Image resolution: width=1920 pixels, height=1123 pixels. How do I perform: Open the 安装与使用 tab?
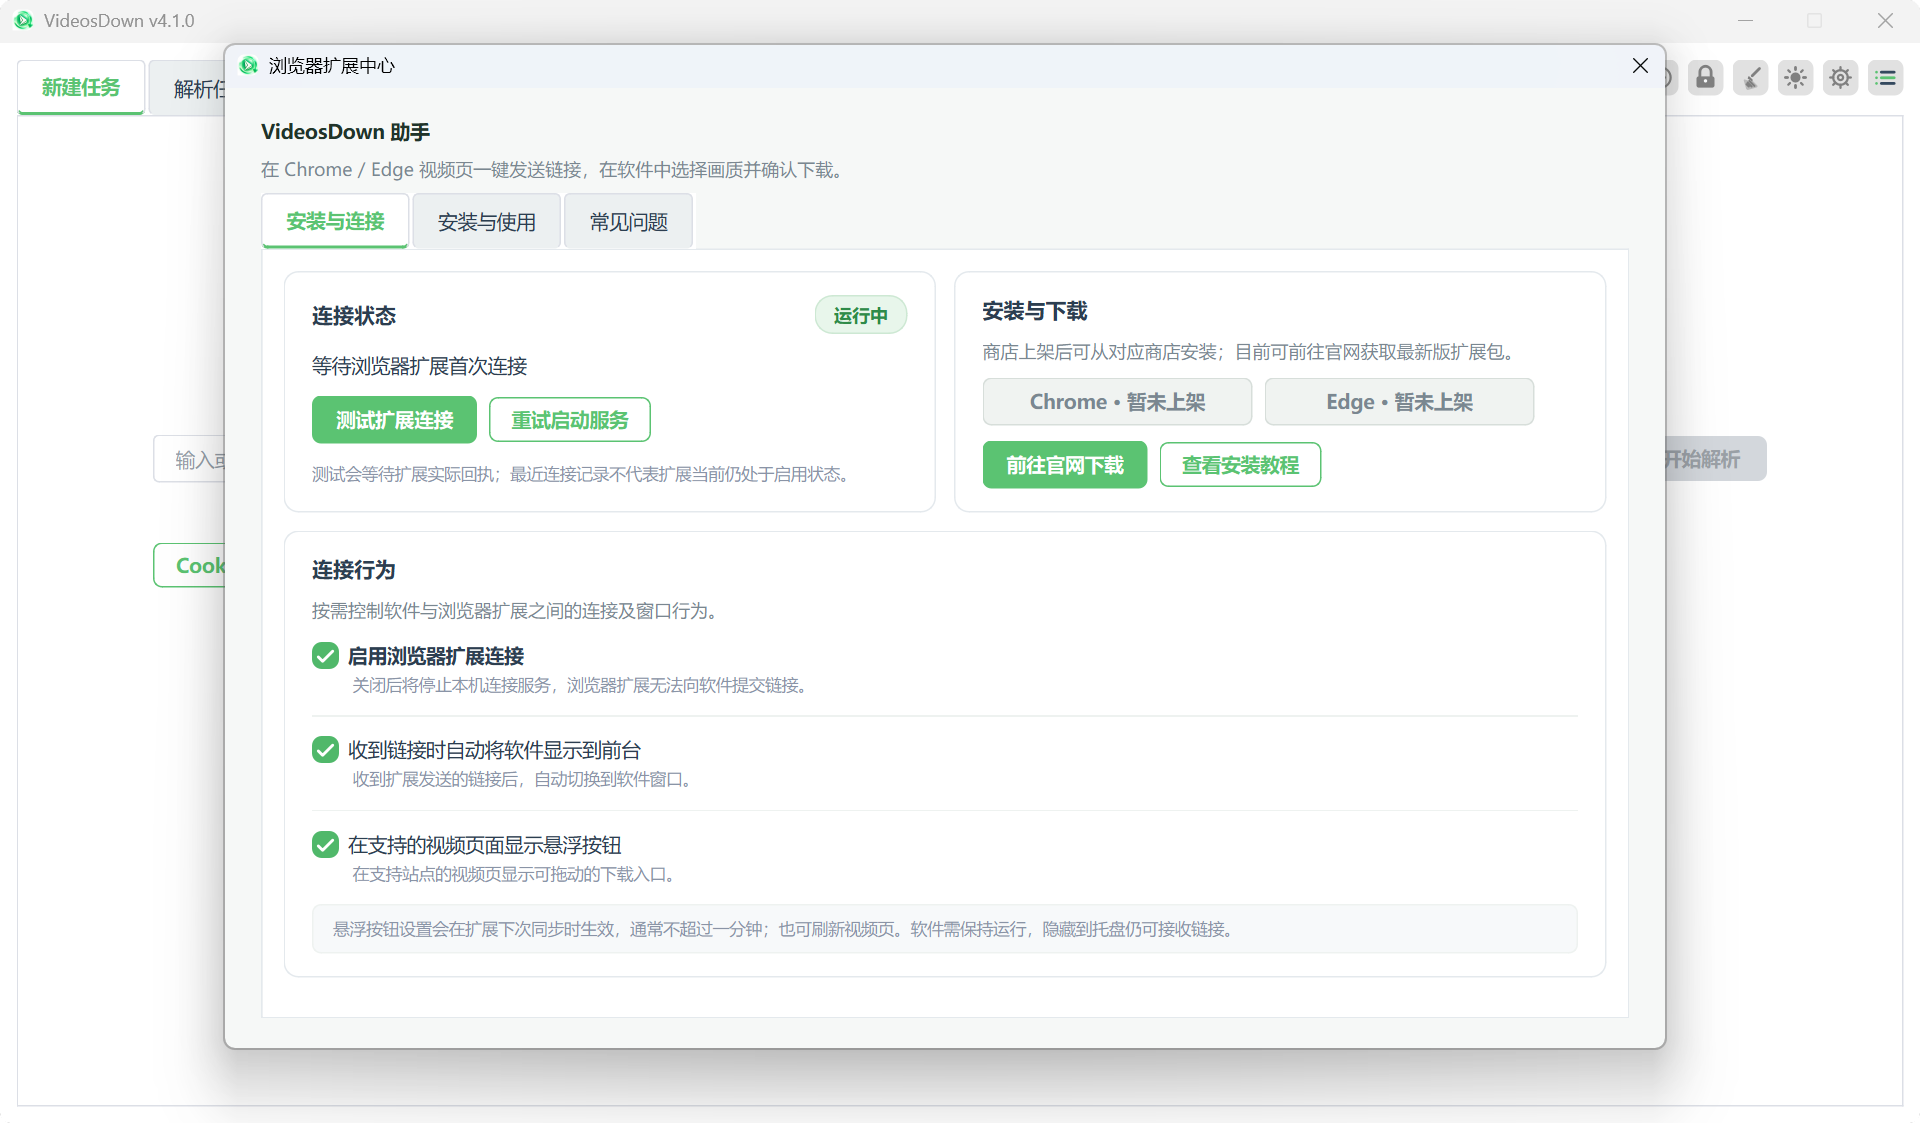487,222
